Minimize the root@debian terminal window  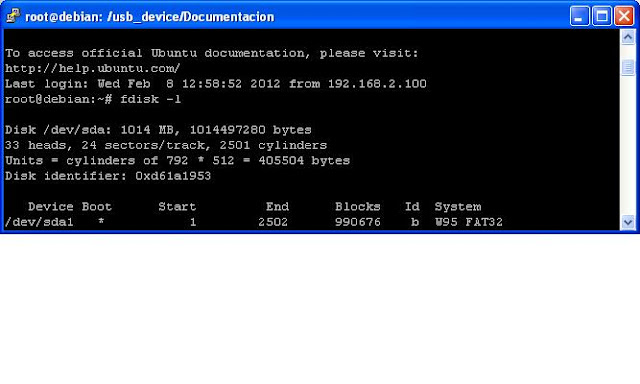[579, 16]
